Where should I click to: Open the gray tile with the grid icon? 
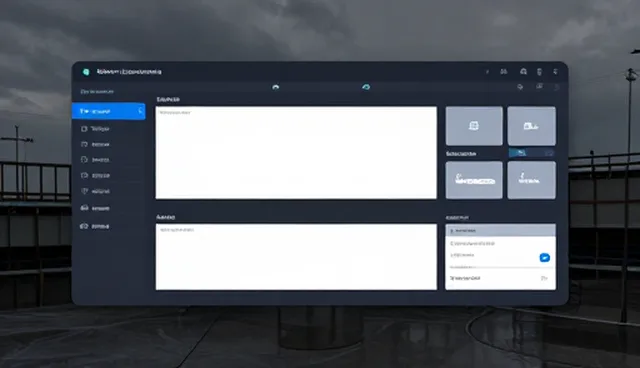click(474, 126)
